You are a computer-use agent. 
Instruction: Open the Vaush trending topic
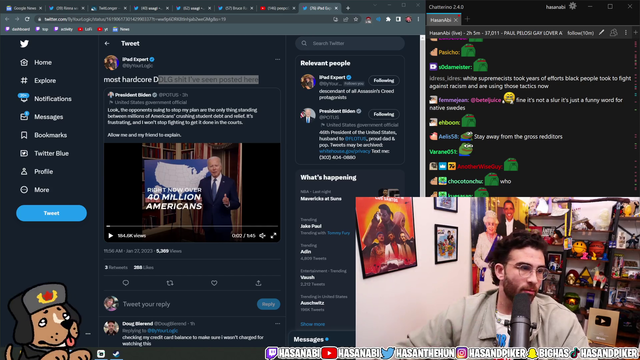click(x=307, y=277)
